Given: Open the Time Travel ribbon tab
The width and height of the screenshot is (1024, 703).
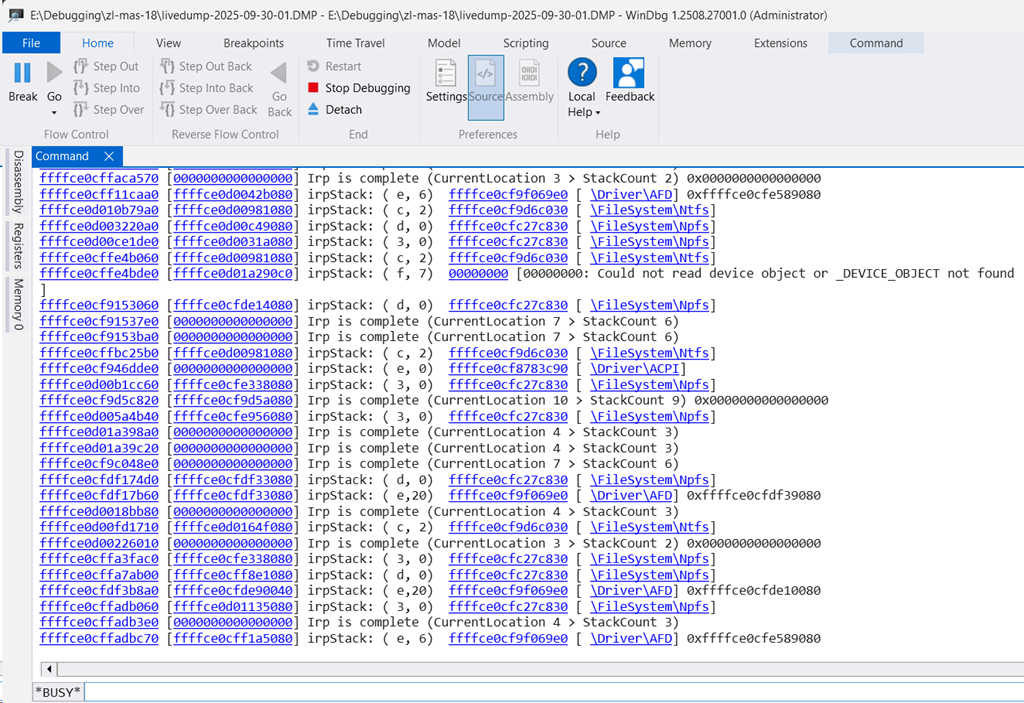Looking at the screenshot, I should pyautogui.click(x=355, y=43).
